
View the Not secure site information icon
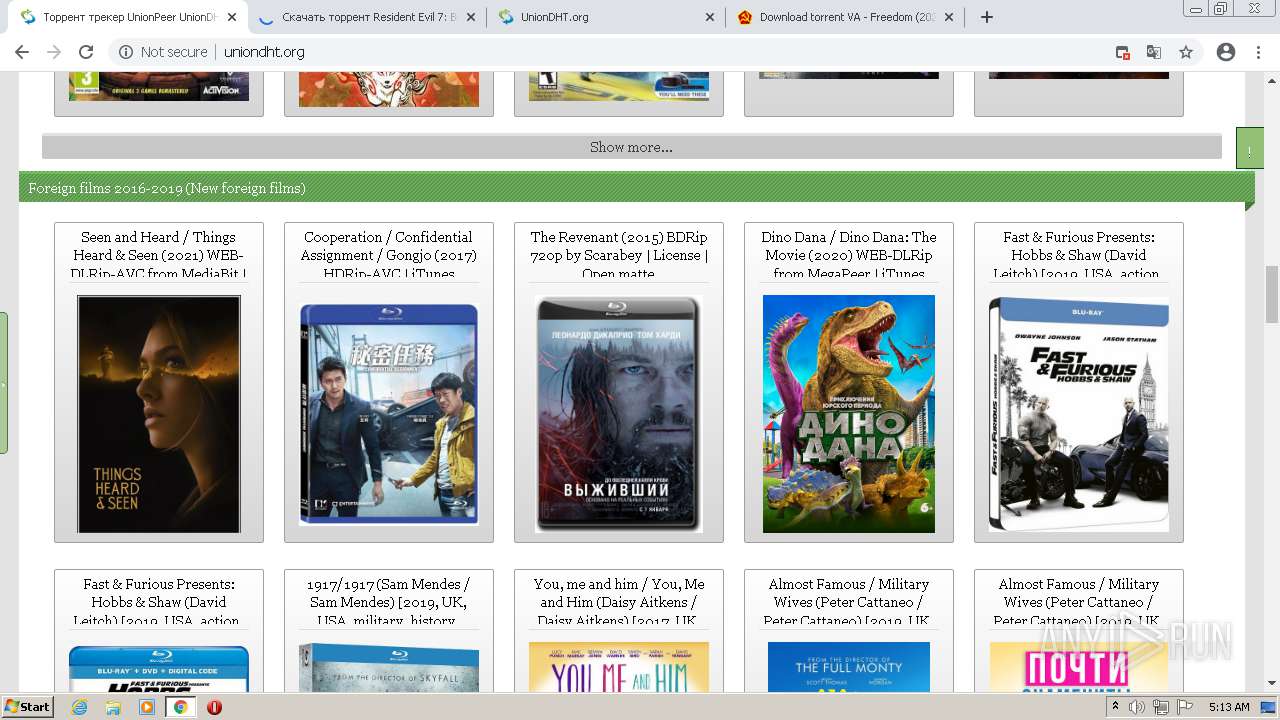coord(126,52)
